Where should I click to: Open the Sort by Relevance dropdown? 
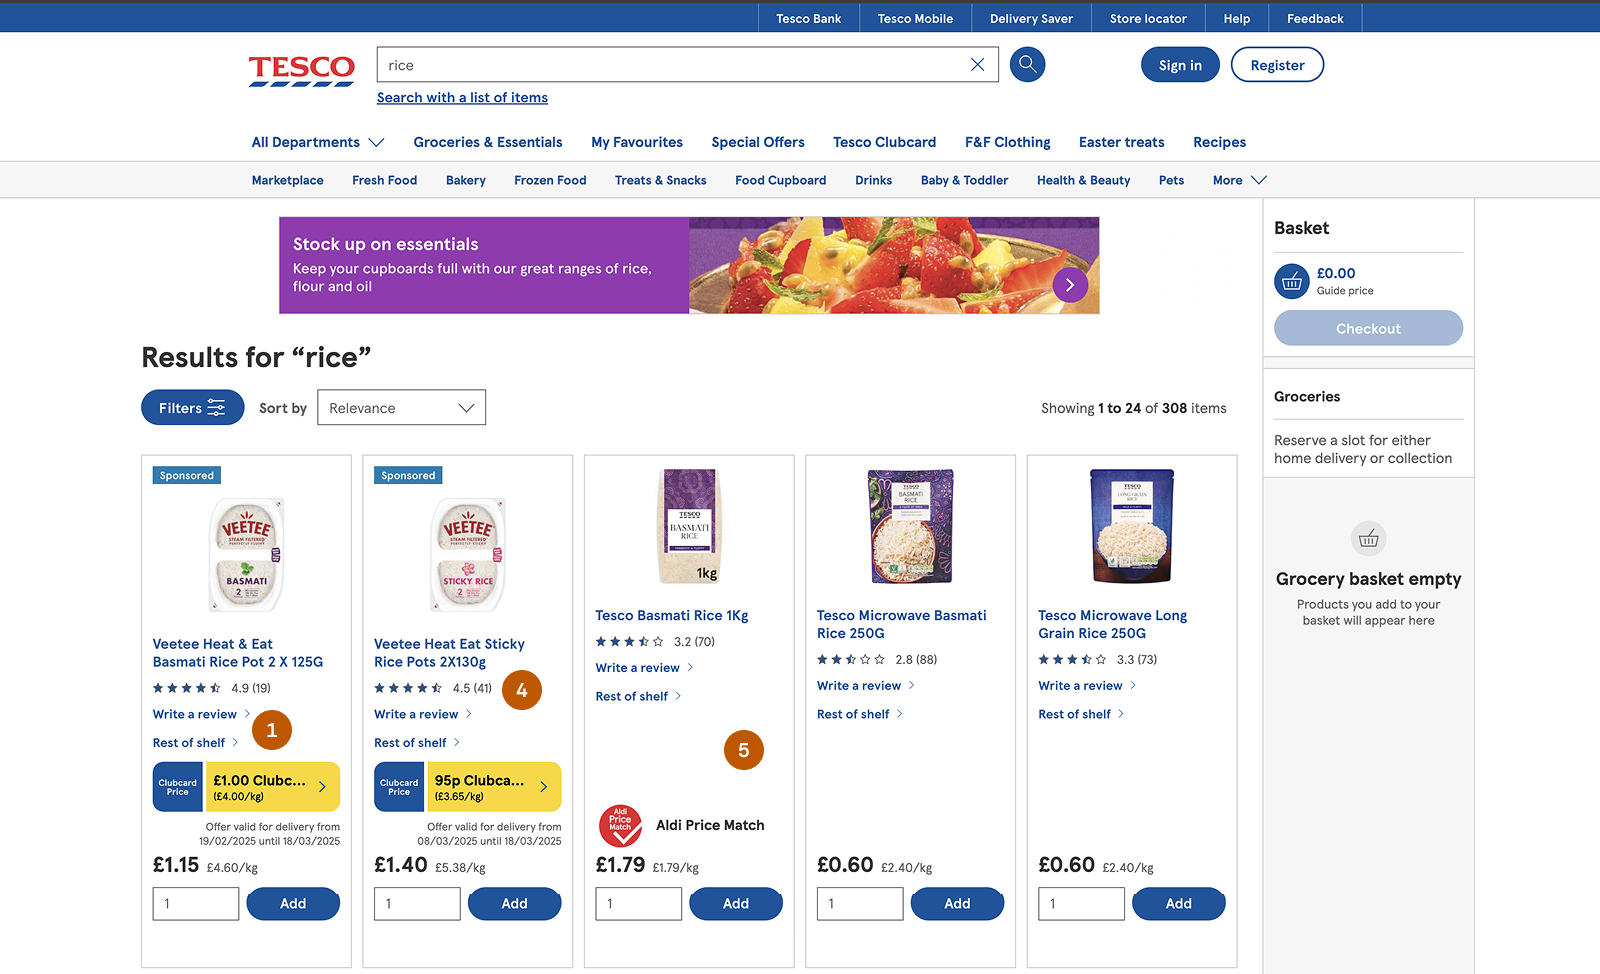pos(401,408)
